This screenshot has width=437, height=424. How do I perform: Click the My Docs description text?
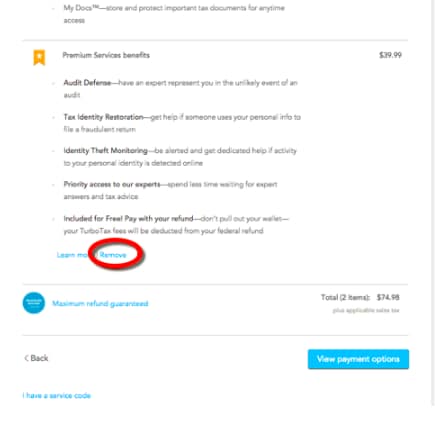[174, 14]
